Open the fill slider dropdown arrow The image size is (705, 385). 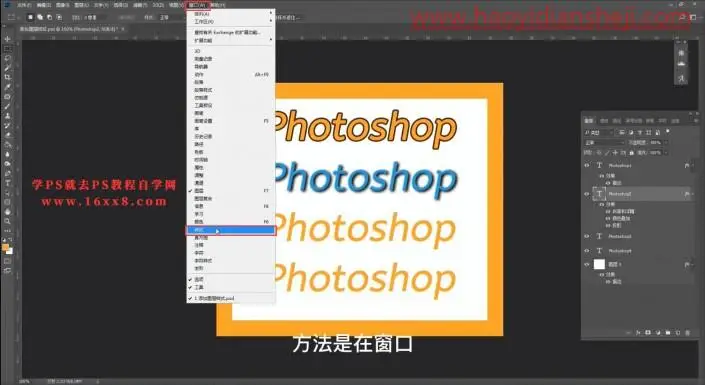(666, 153)
